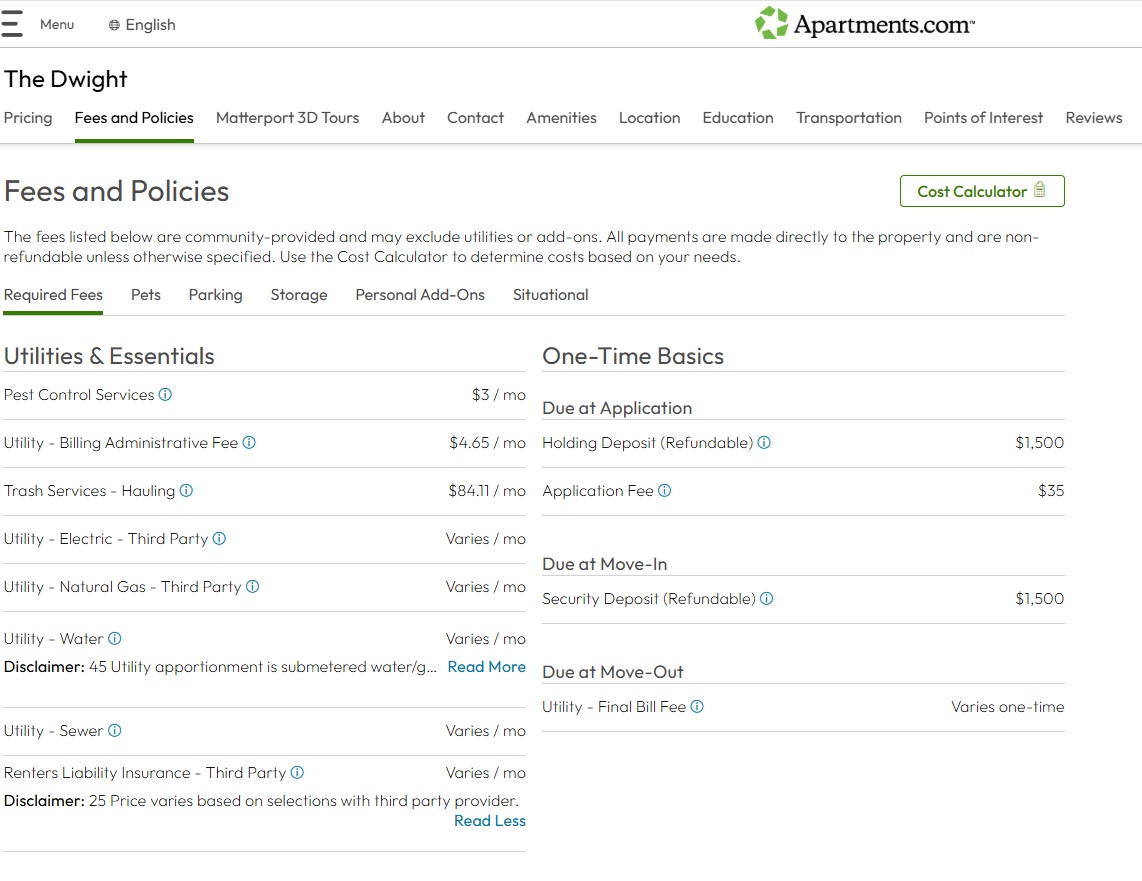Open the Cost Calculator
The width and height of the screenshot is (1142, 881).
tap(981, 191)
